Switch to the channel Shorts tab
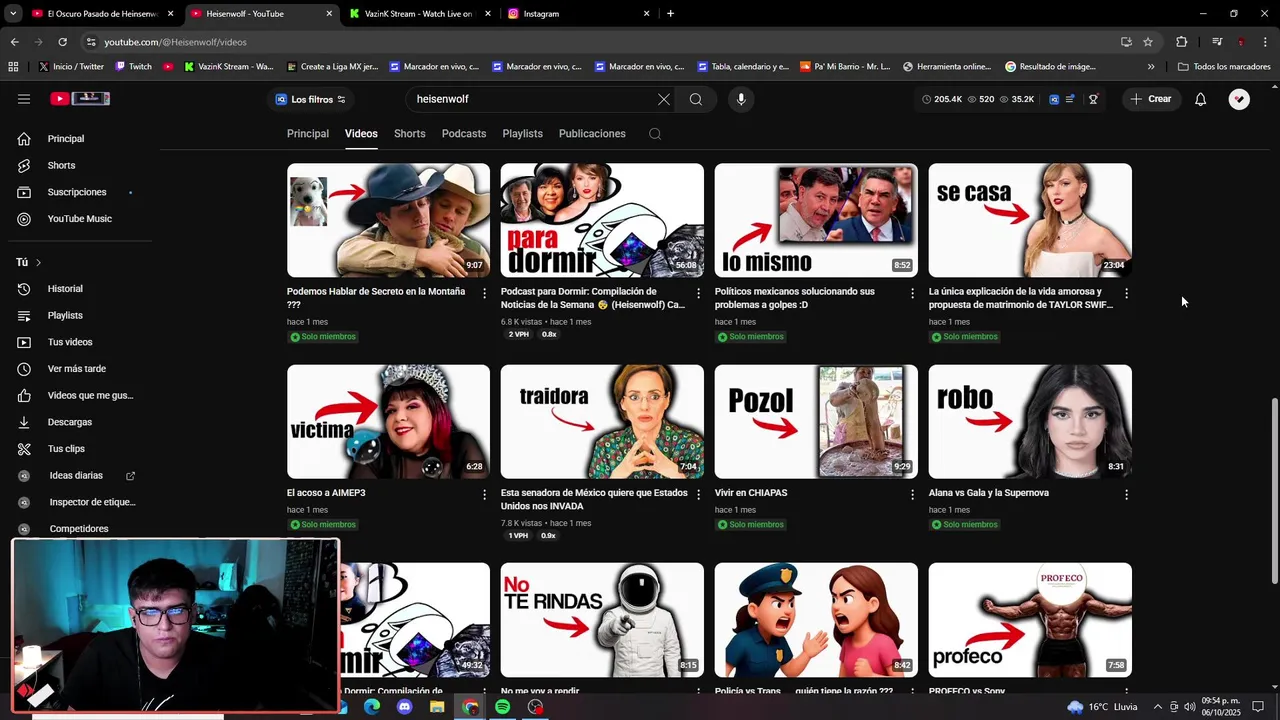Screen dimensions: 1280x720 coord(410,133)
